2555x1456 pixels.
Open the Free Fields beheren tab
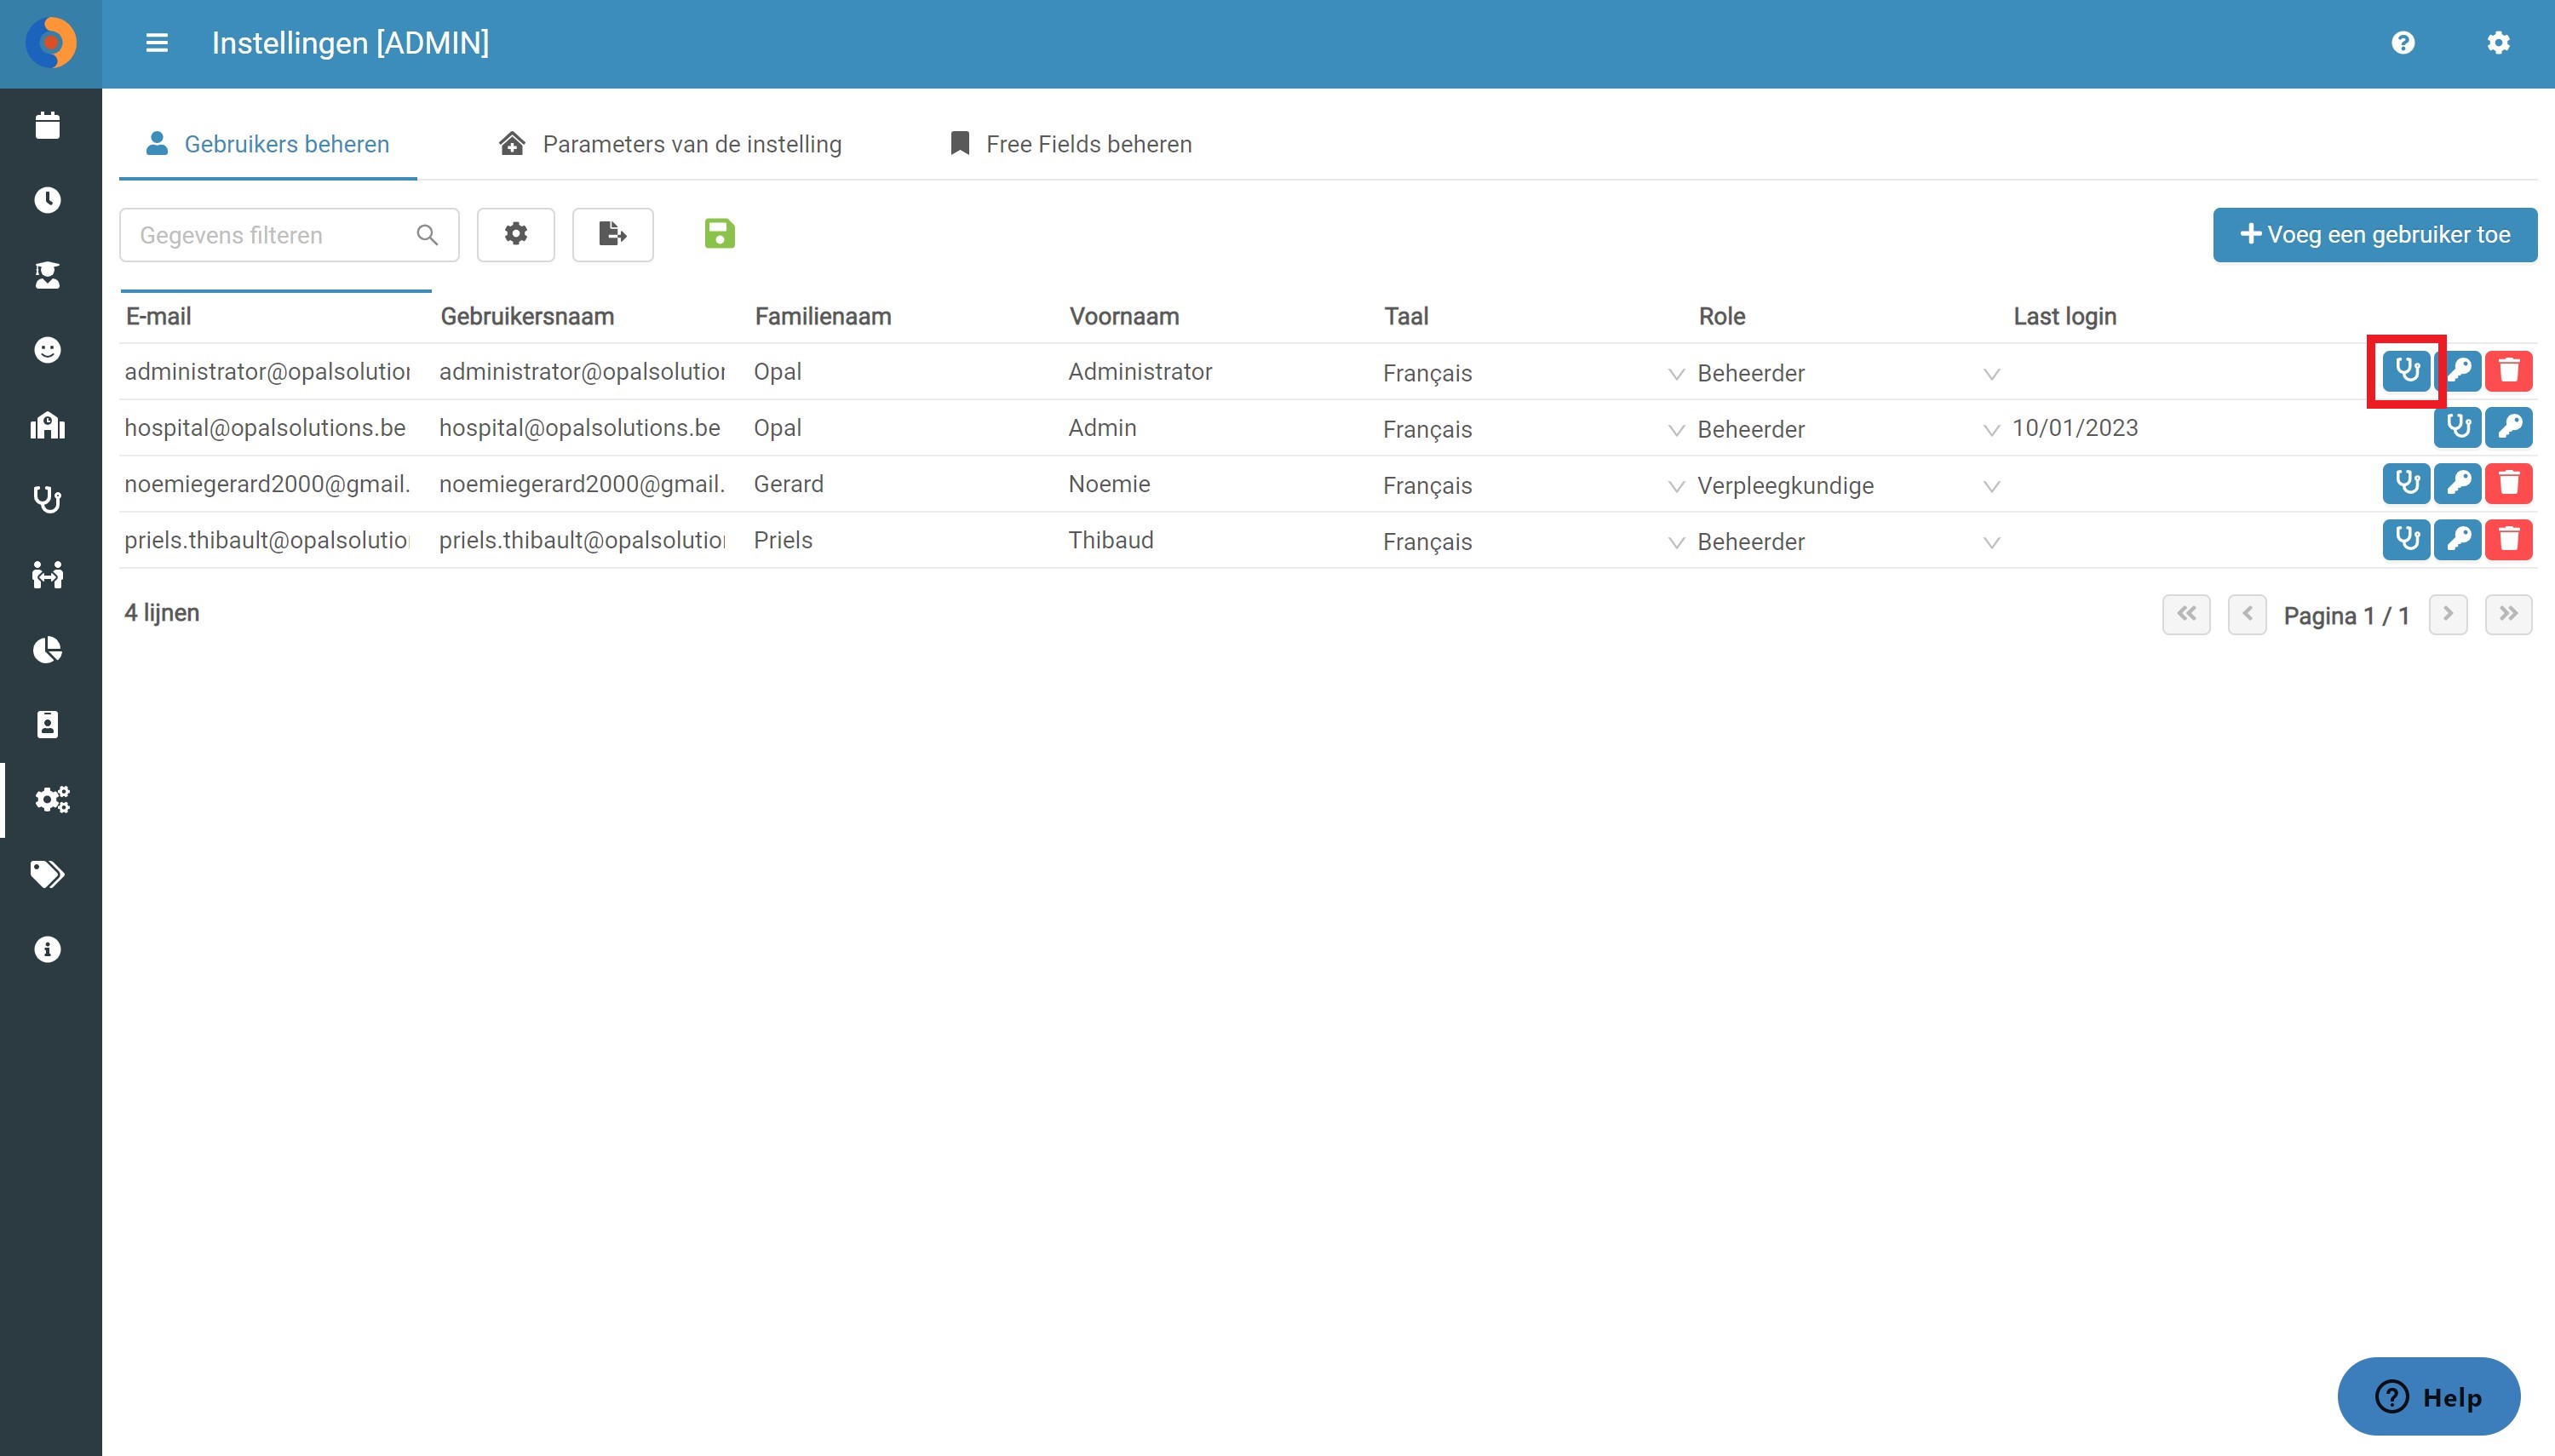point(1070,144)
